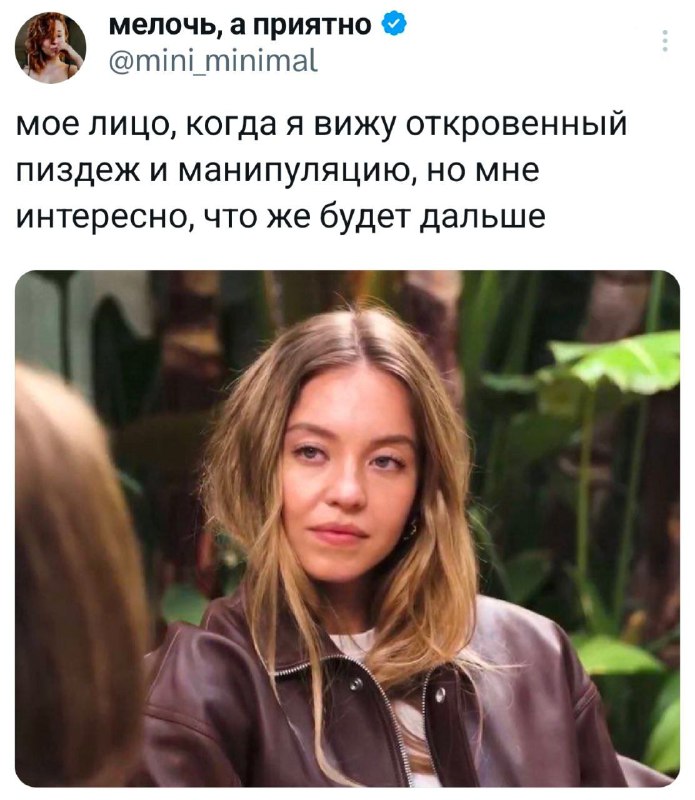This screenshot has height=800, width=695.
Task: Click the silver snap button on jacket
Action: coord(439,694)
